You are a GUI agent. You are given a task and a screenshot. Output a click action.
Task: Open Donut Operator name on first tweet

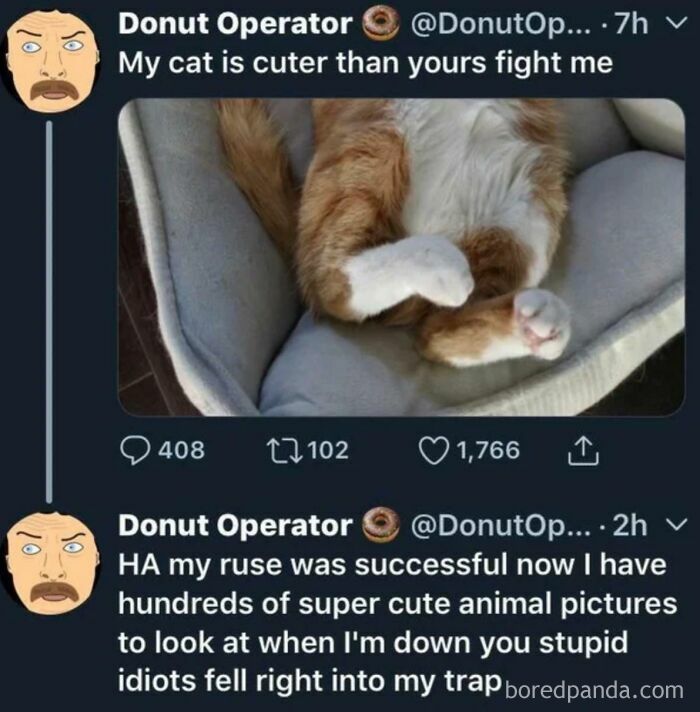[235, 24]
